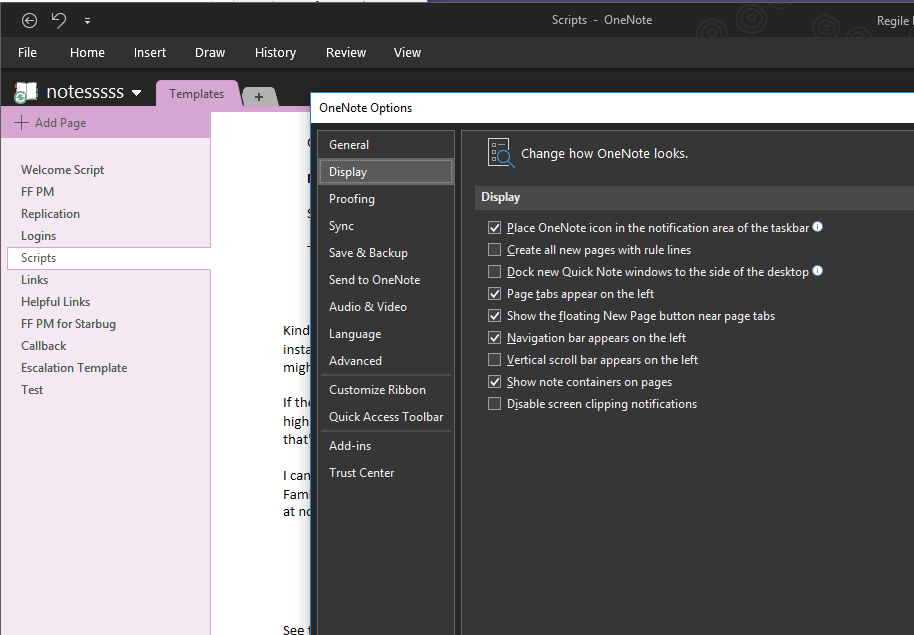Open the Logins page
The height and width of the screenshot is (635, 914).
pyautogui.click(x=109, y=236)
